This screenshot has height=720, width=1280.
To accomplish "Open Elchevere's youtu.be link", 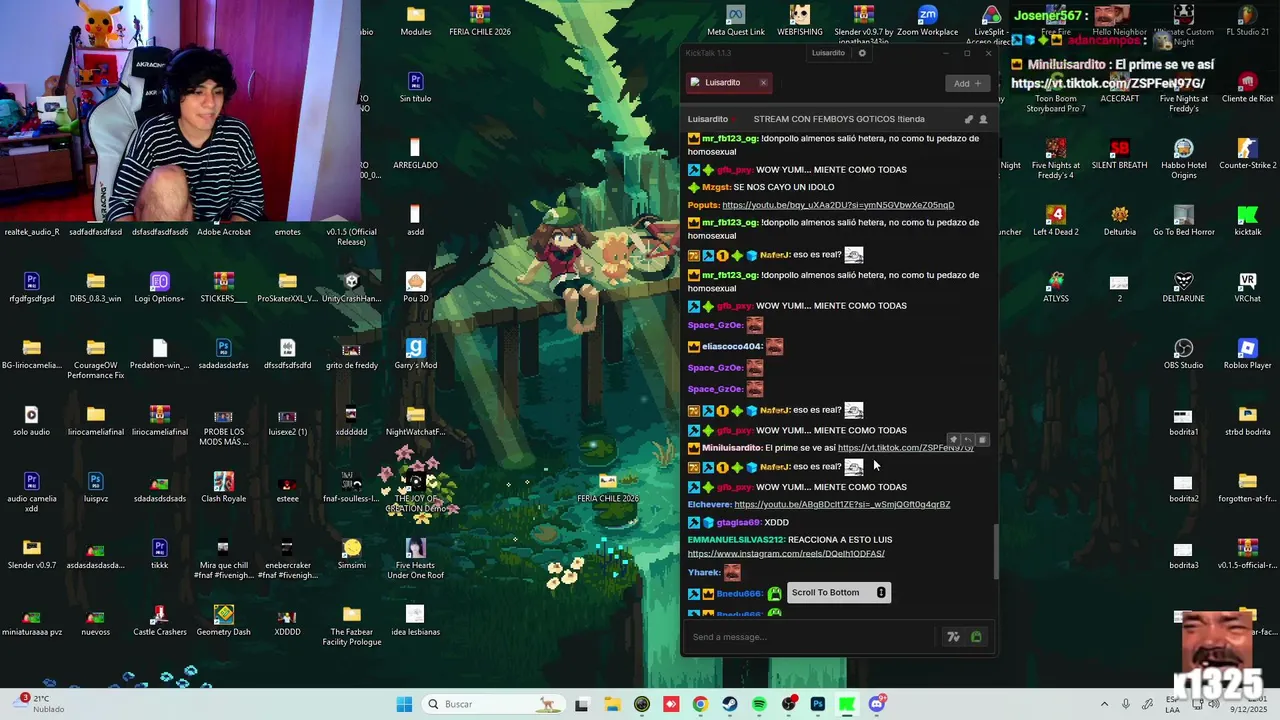I will pyautogui.click(x=842, y=505).
